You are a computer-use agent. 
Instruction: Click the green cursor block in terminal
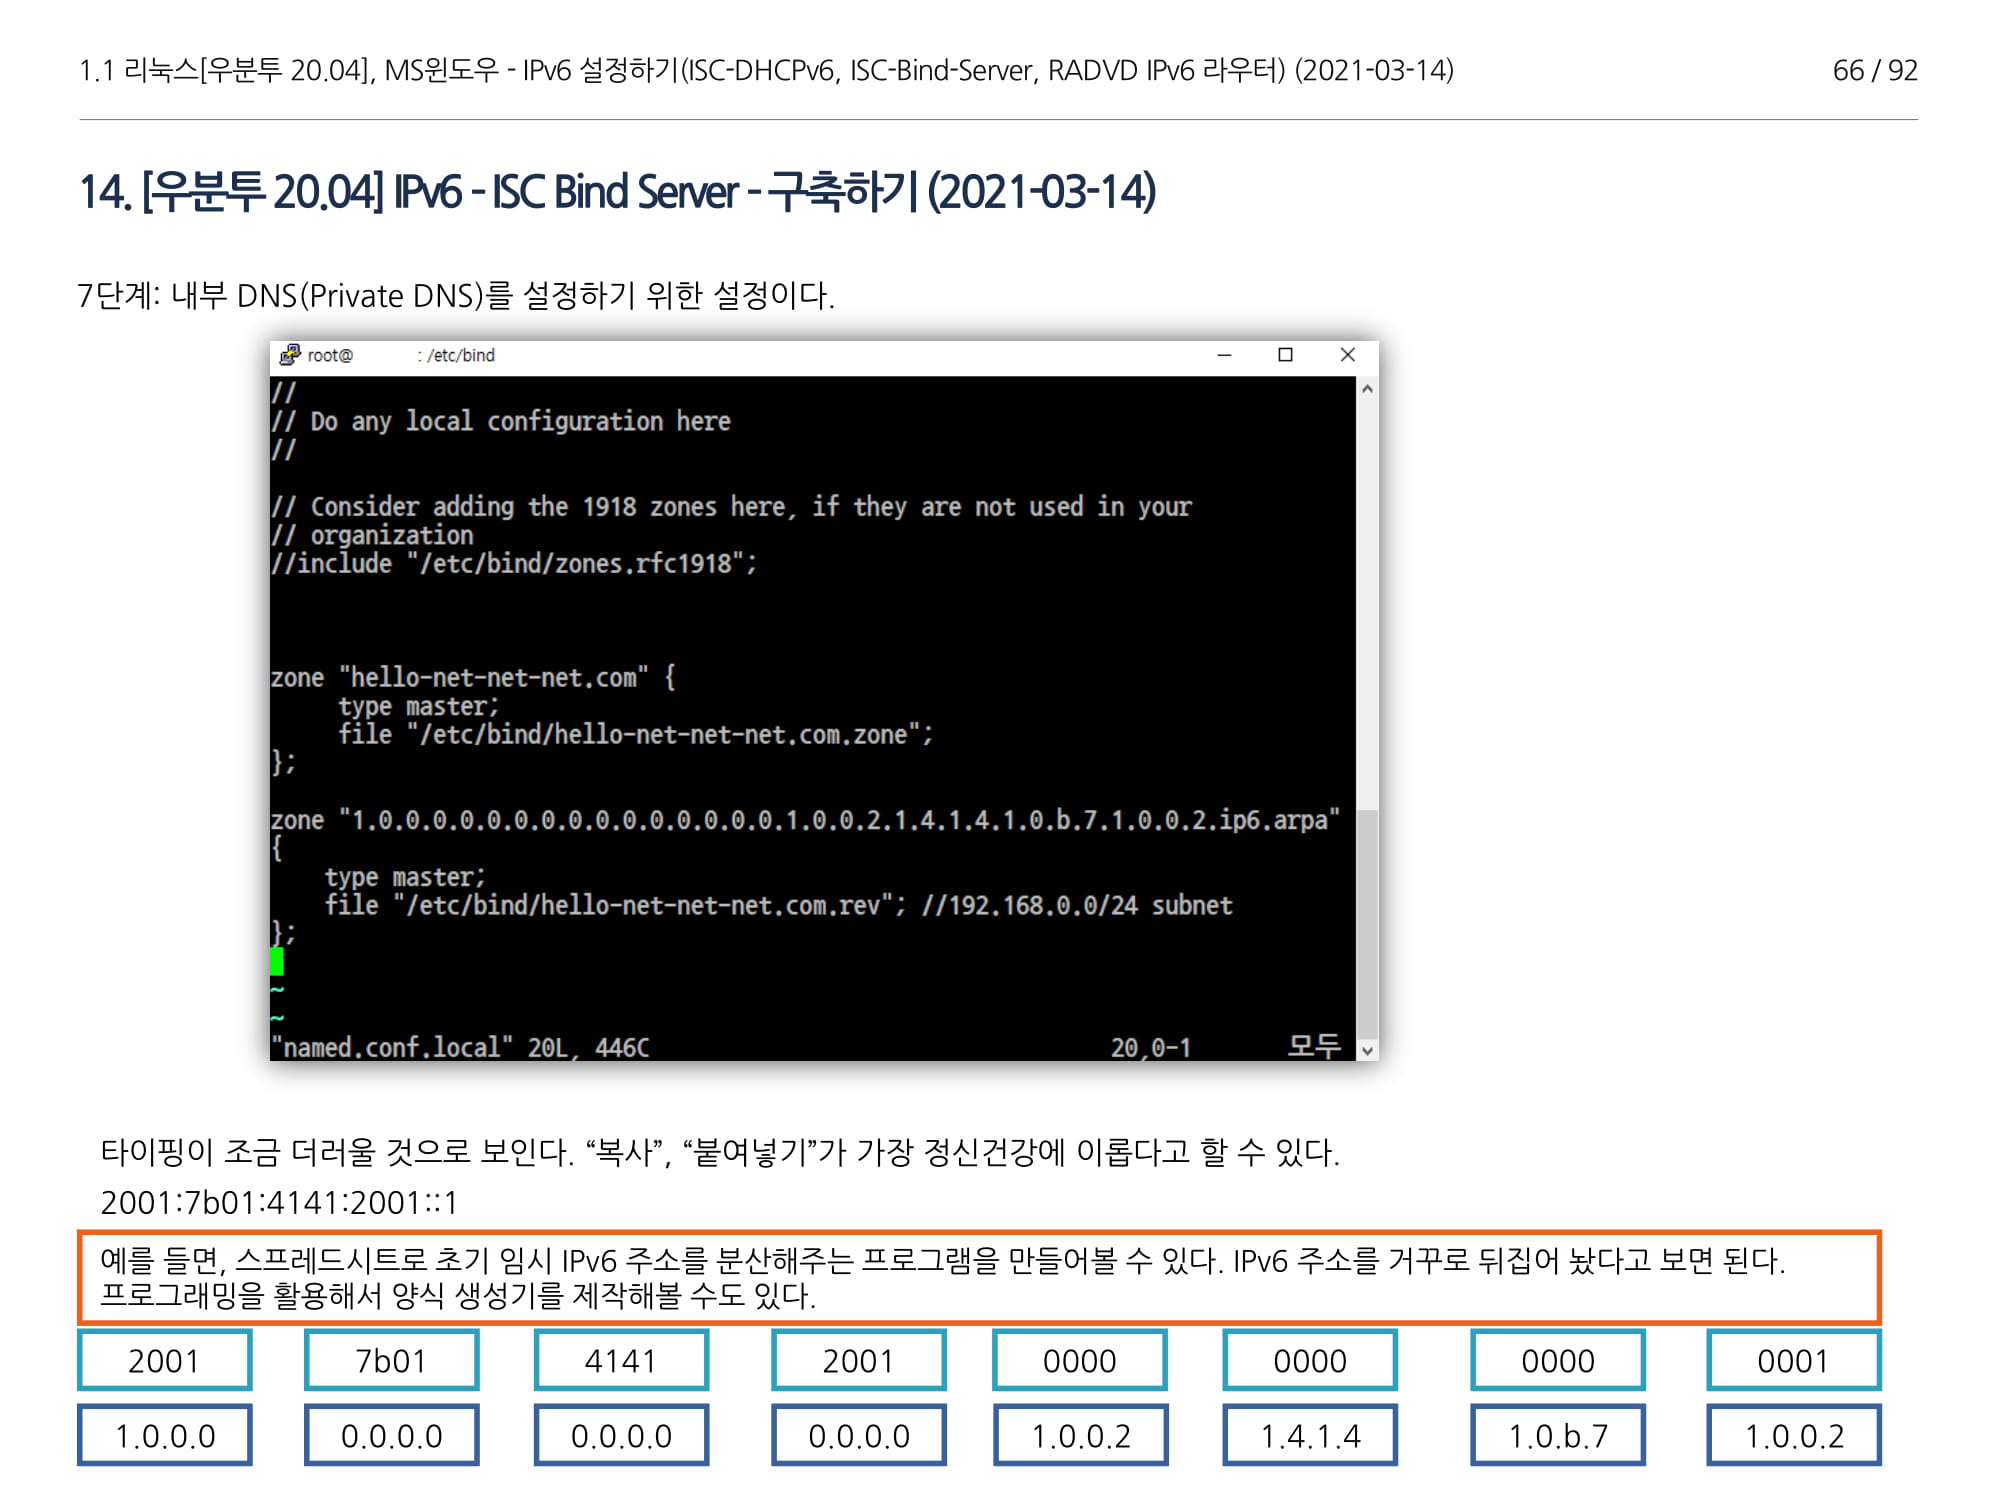point(277,961)
